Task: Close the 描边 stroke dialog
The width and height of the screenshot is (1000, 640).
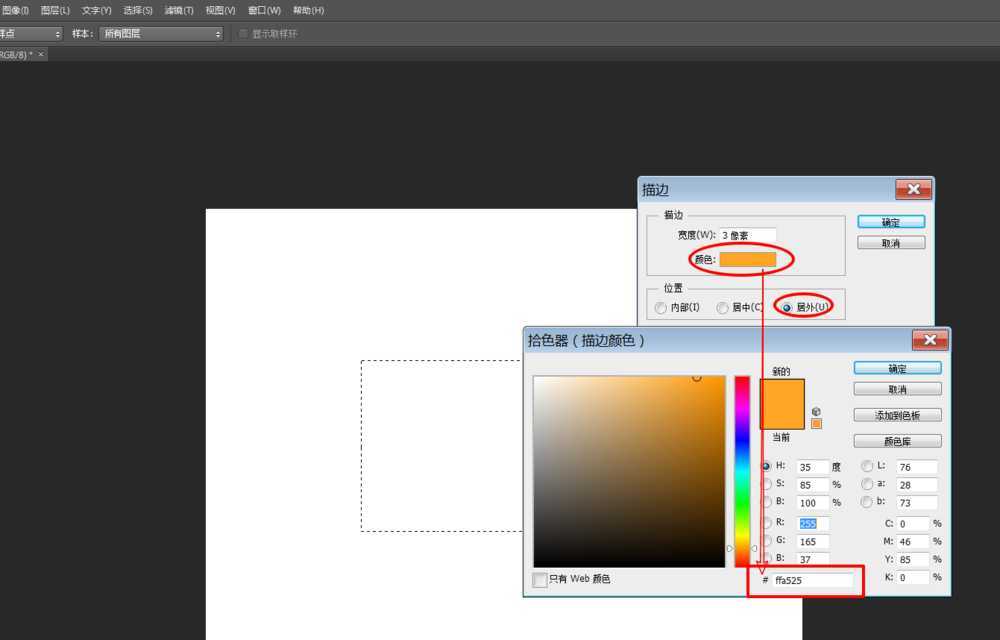Action: coord(913,189)
